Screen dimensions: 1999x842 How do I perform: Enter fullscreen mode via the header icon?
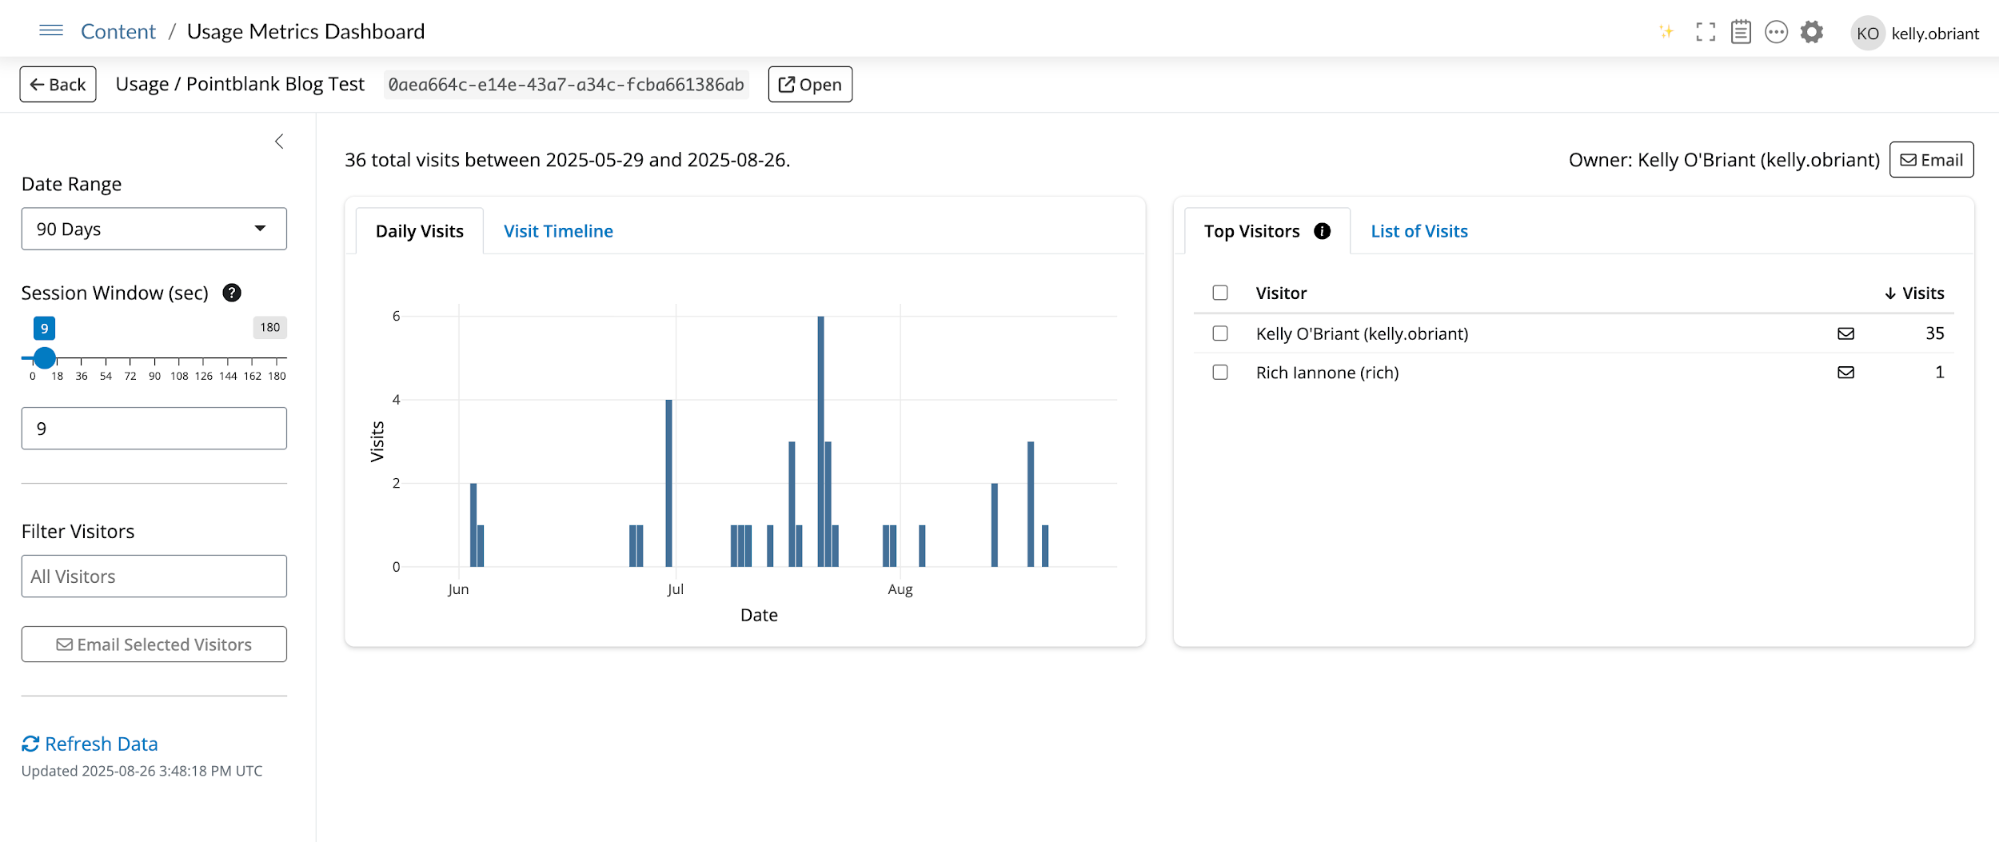[1705, 32]
